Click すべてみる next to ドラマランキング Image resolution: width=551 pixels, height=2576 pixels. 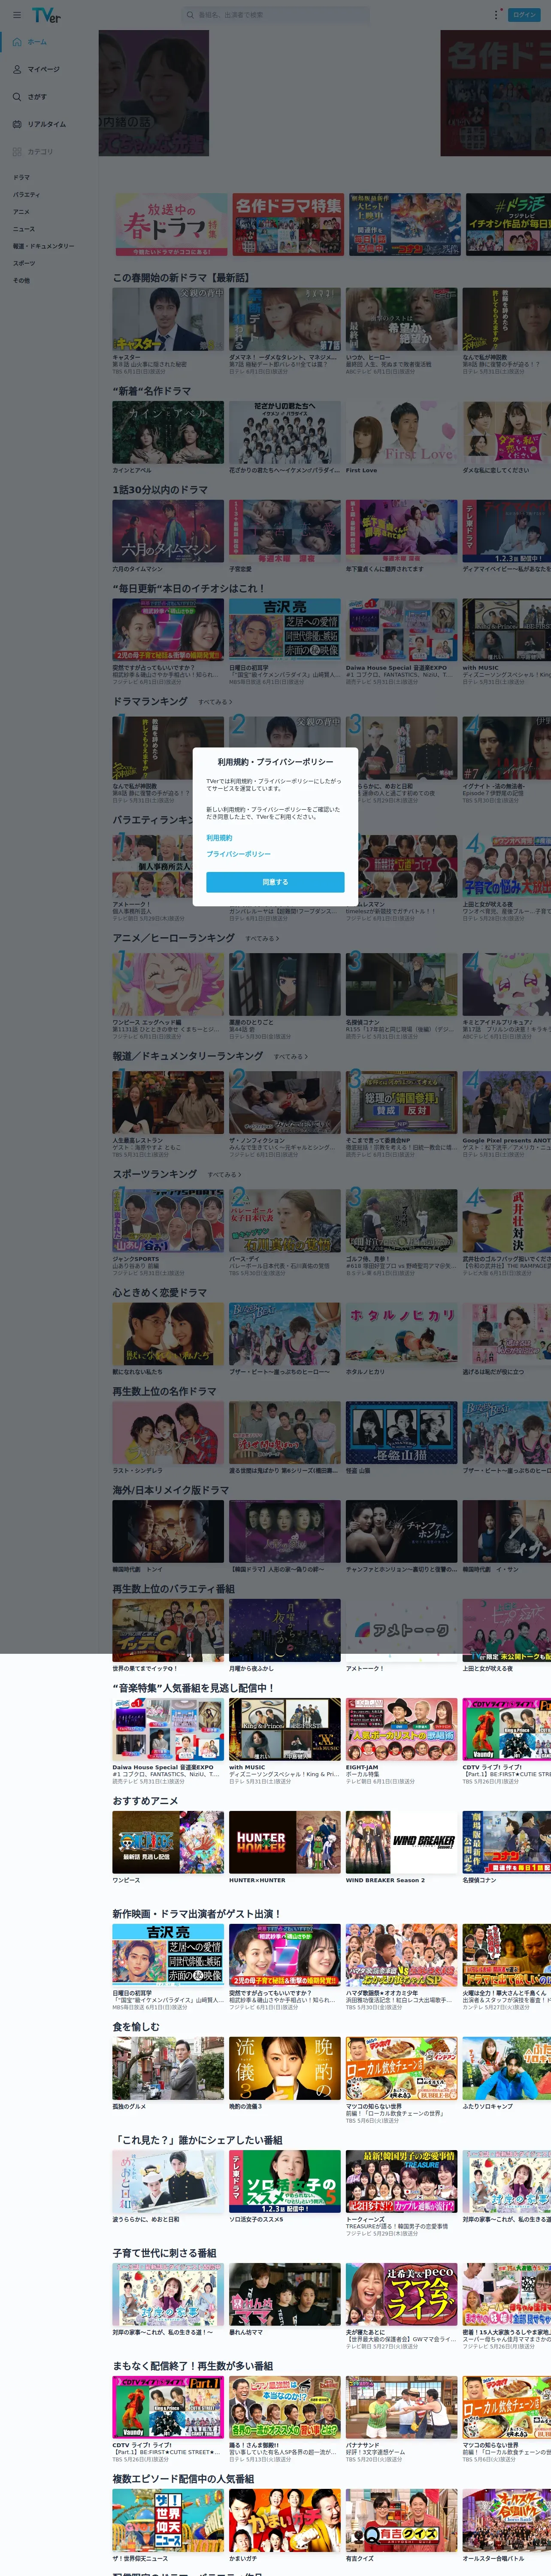215,702
